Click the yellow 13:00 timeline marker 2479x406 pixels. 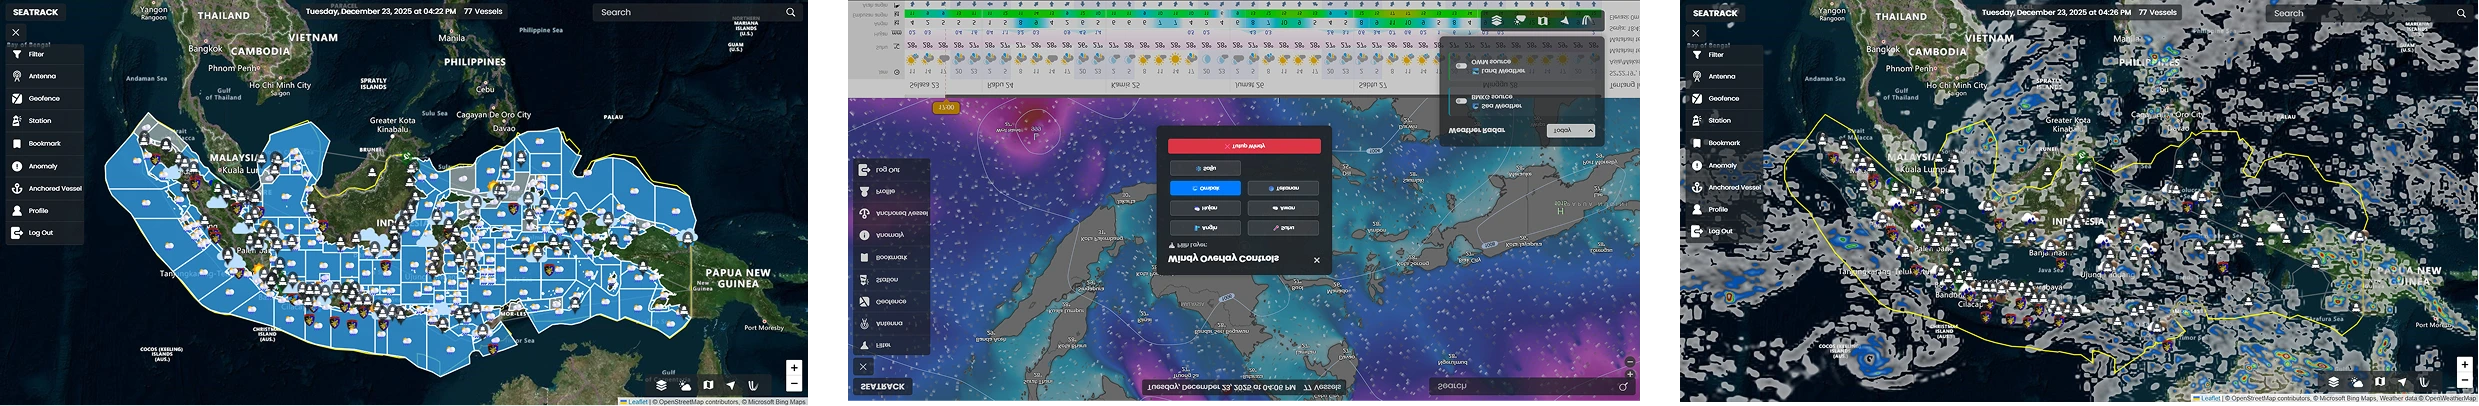pyautogui.click(x=946, y=107)
